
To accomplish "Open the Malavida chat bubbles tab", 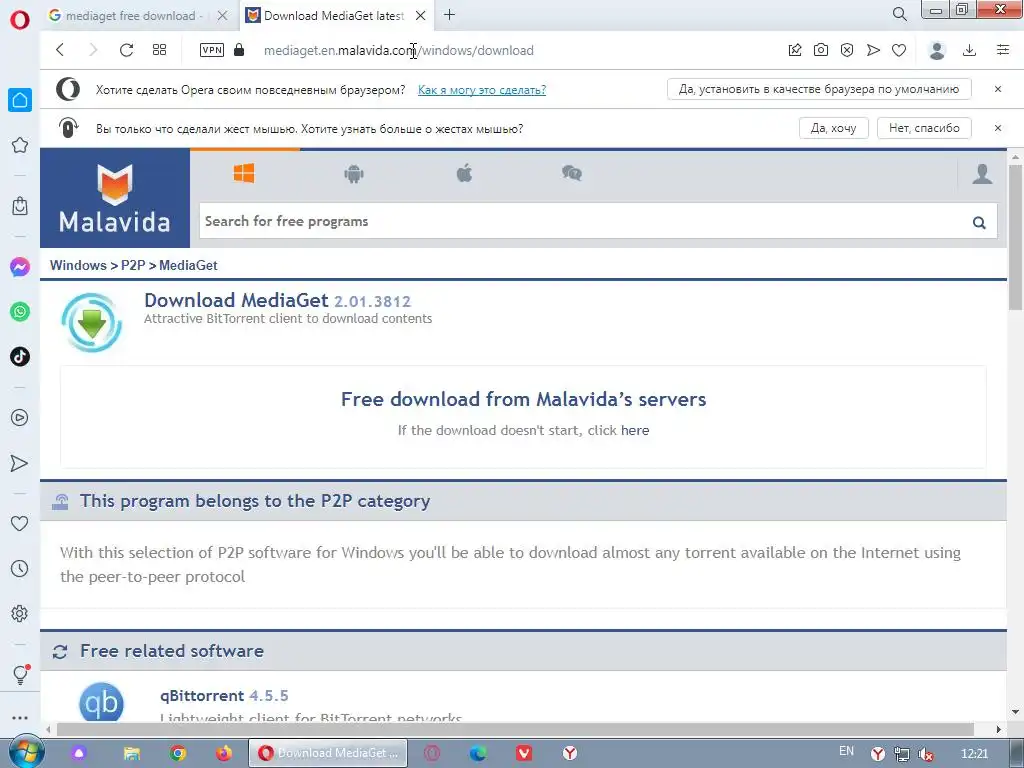I will (x=572, y=173).
